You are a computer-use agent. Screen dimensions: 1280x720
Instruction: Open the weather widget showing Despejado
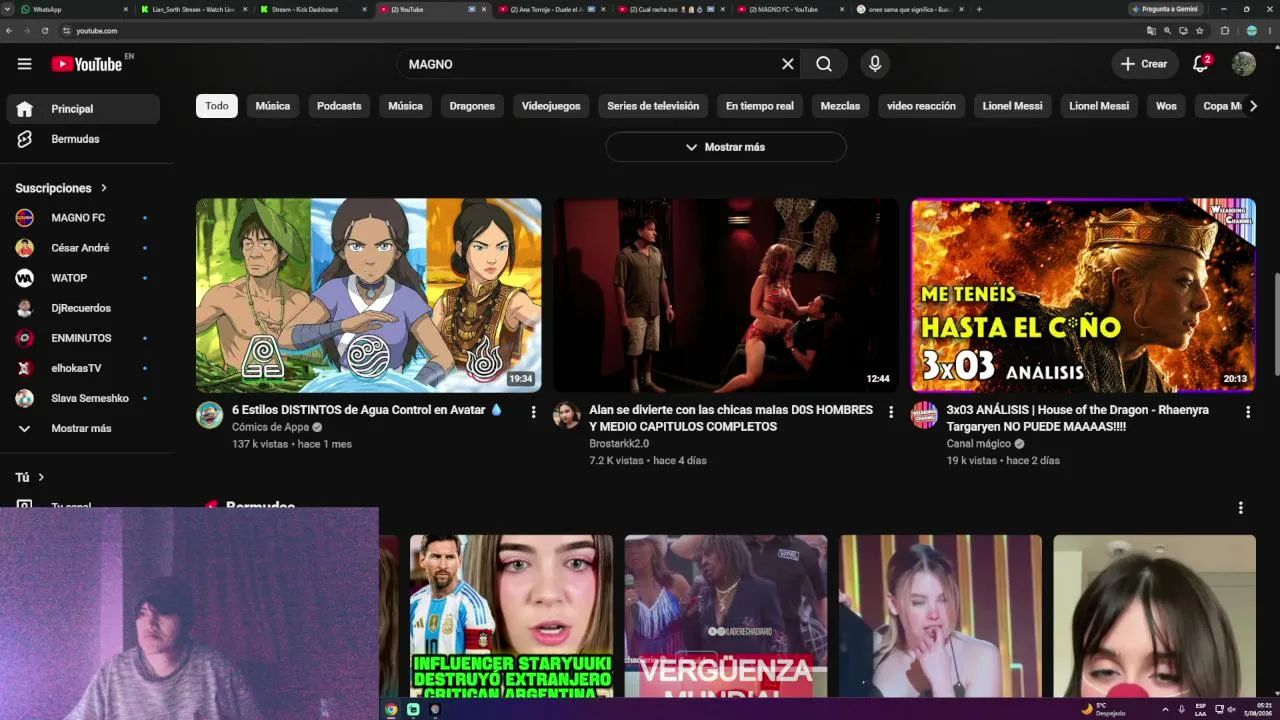pos(1103,709)
